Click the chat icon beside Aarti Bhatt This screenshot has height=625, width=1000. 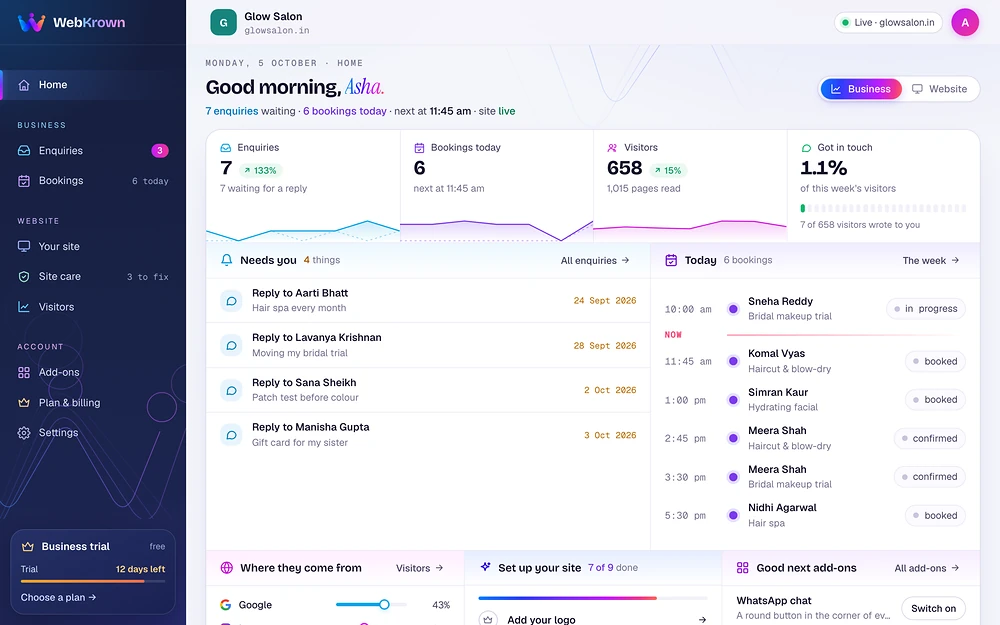point(232,300)
